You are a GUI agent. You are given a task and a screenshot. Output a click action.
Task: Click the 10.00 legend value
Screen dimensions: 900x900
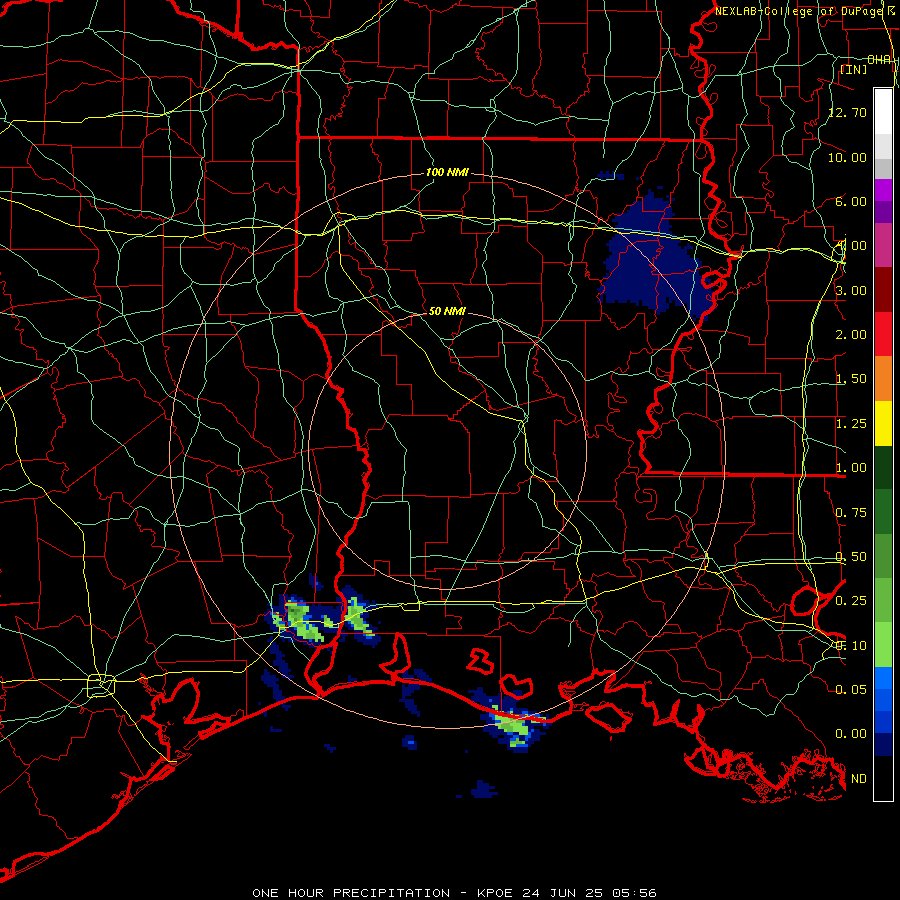pos(848,157)
